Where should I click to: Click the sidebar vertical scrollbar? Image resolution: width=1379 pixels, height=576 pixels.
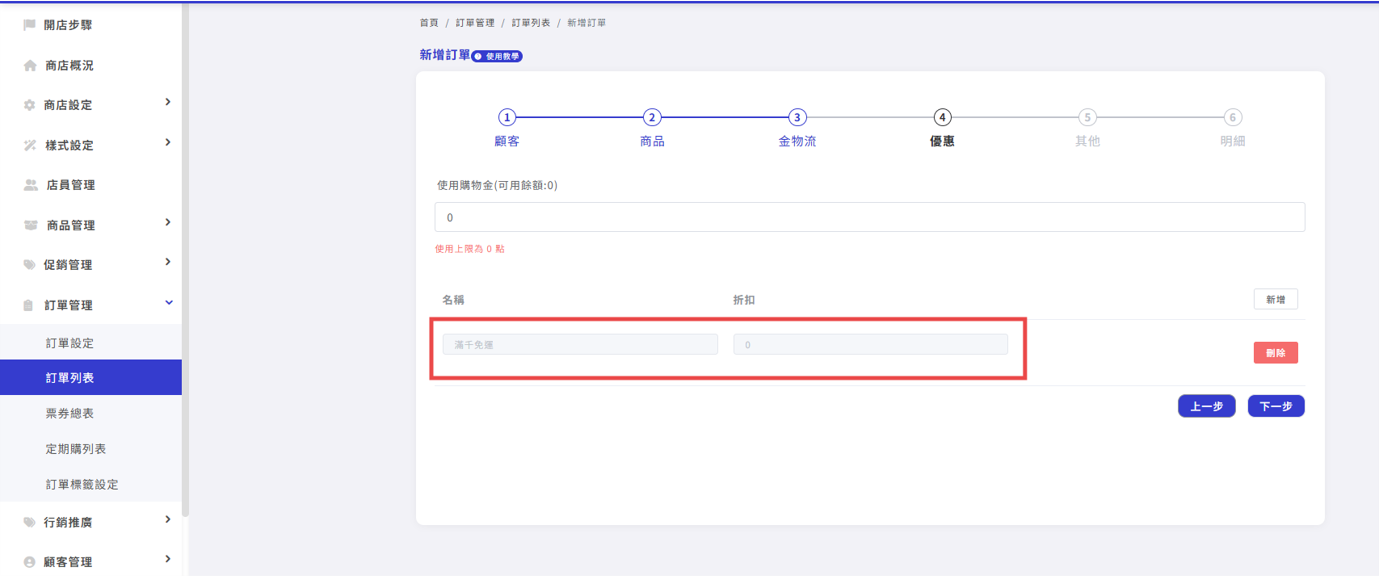pyautogui.click(x=185, y=260)
